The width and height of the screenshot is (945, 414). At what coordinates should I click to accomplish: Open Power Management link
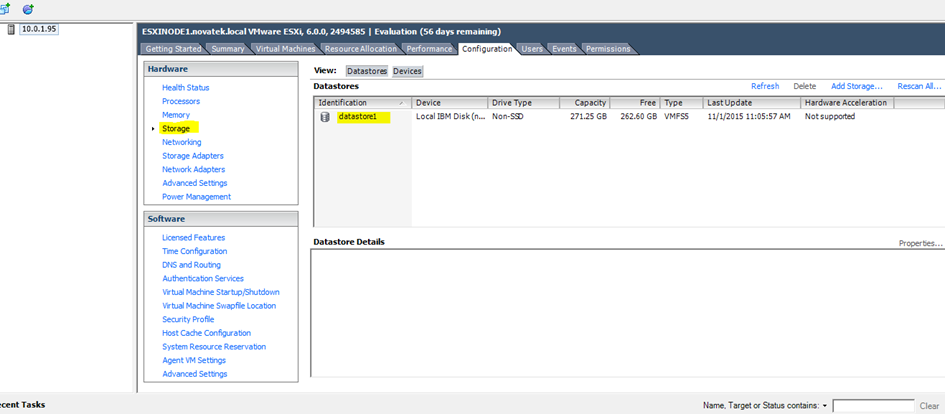196,197
